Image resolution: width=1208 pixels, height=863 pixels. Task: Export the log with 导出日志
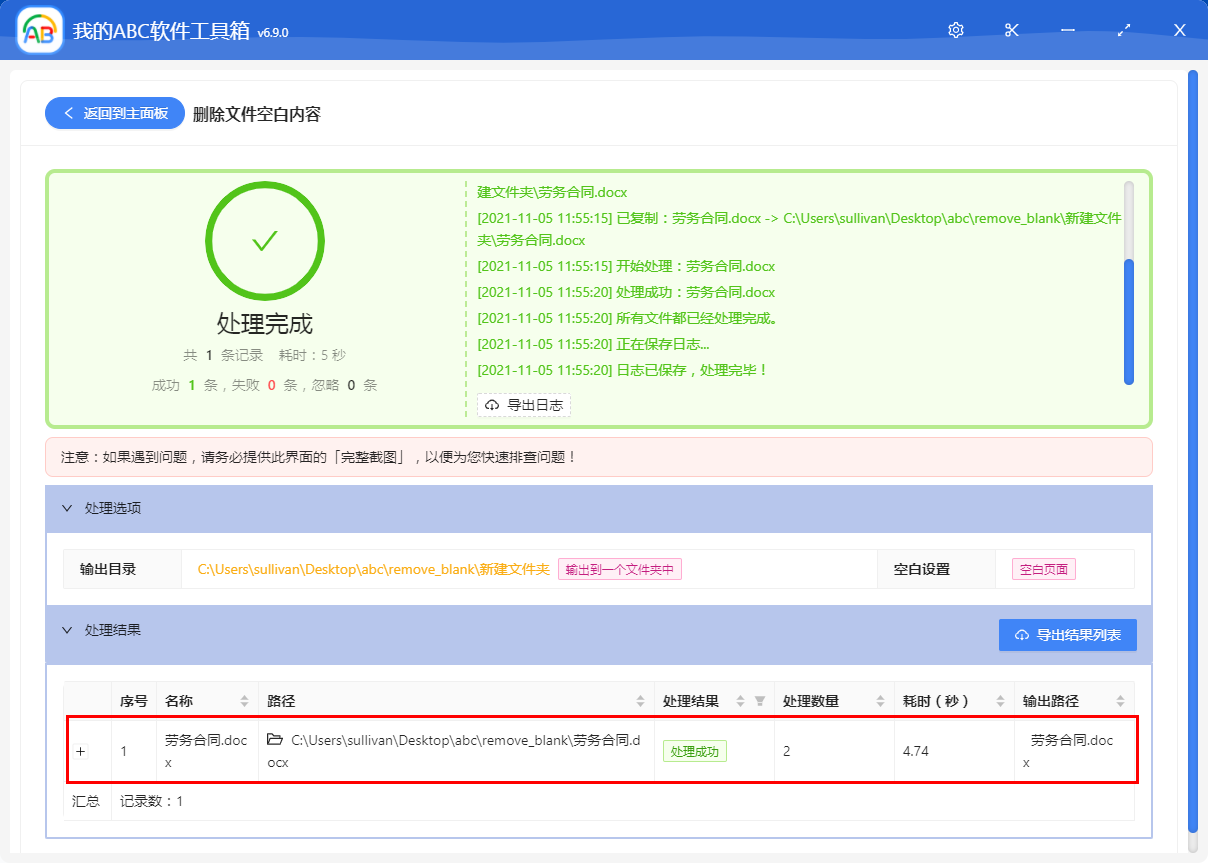pos(524,405)
